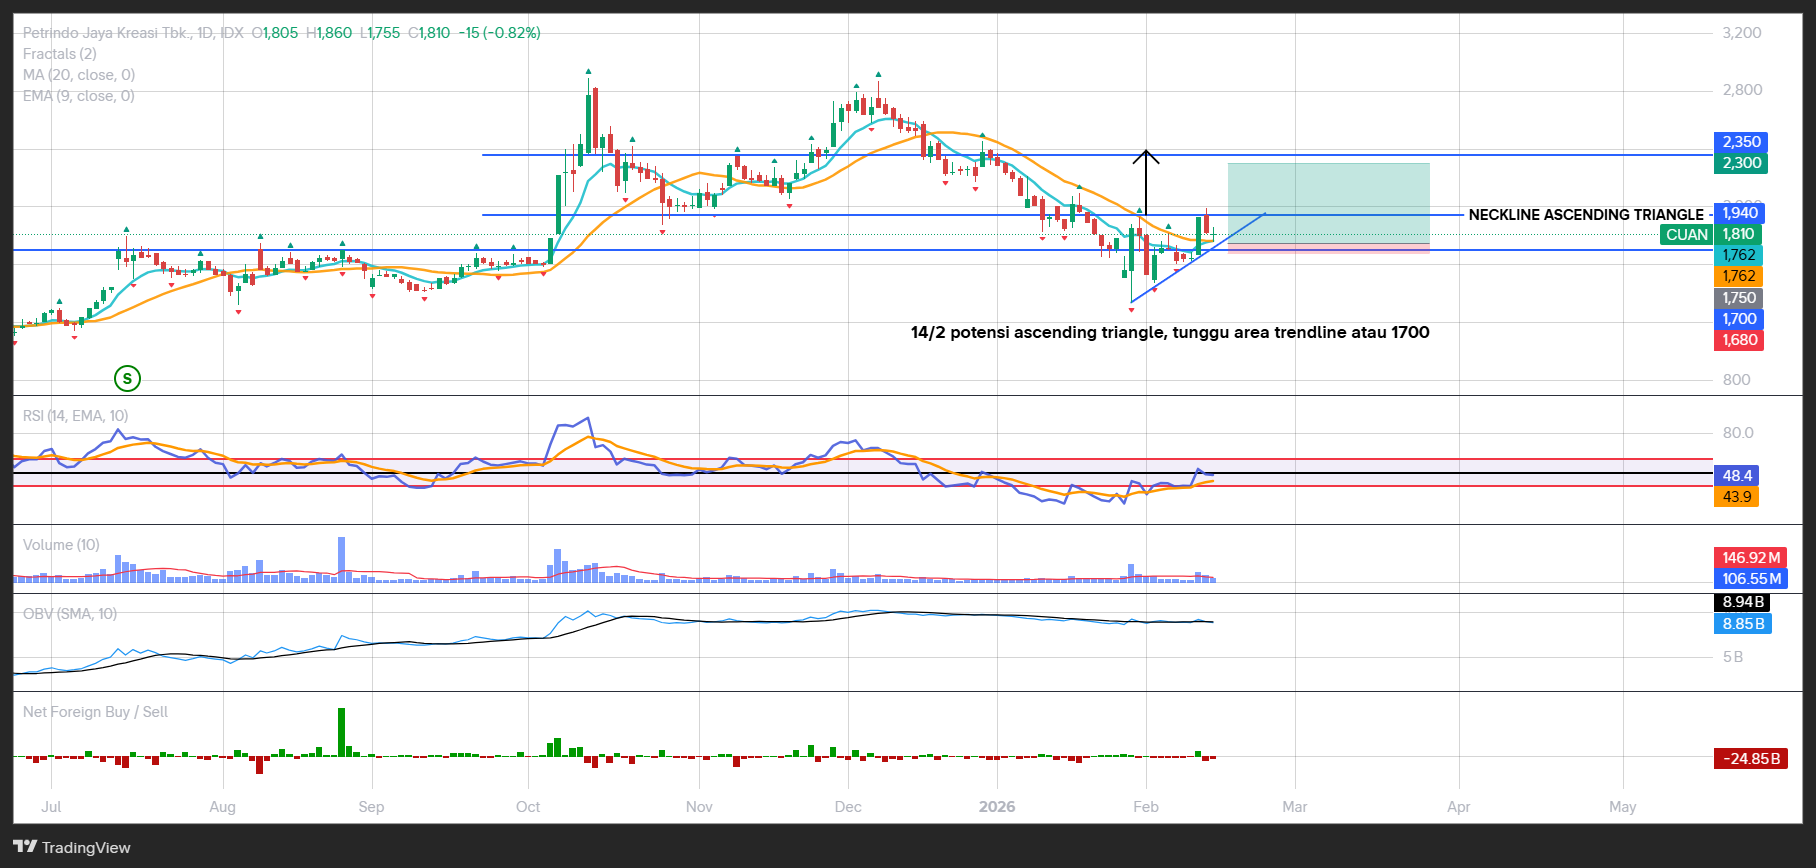Click the green S marker icon
Image resolution: width=1816 pixels, height=868 pixels.
127,378
